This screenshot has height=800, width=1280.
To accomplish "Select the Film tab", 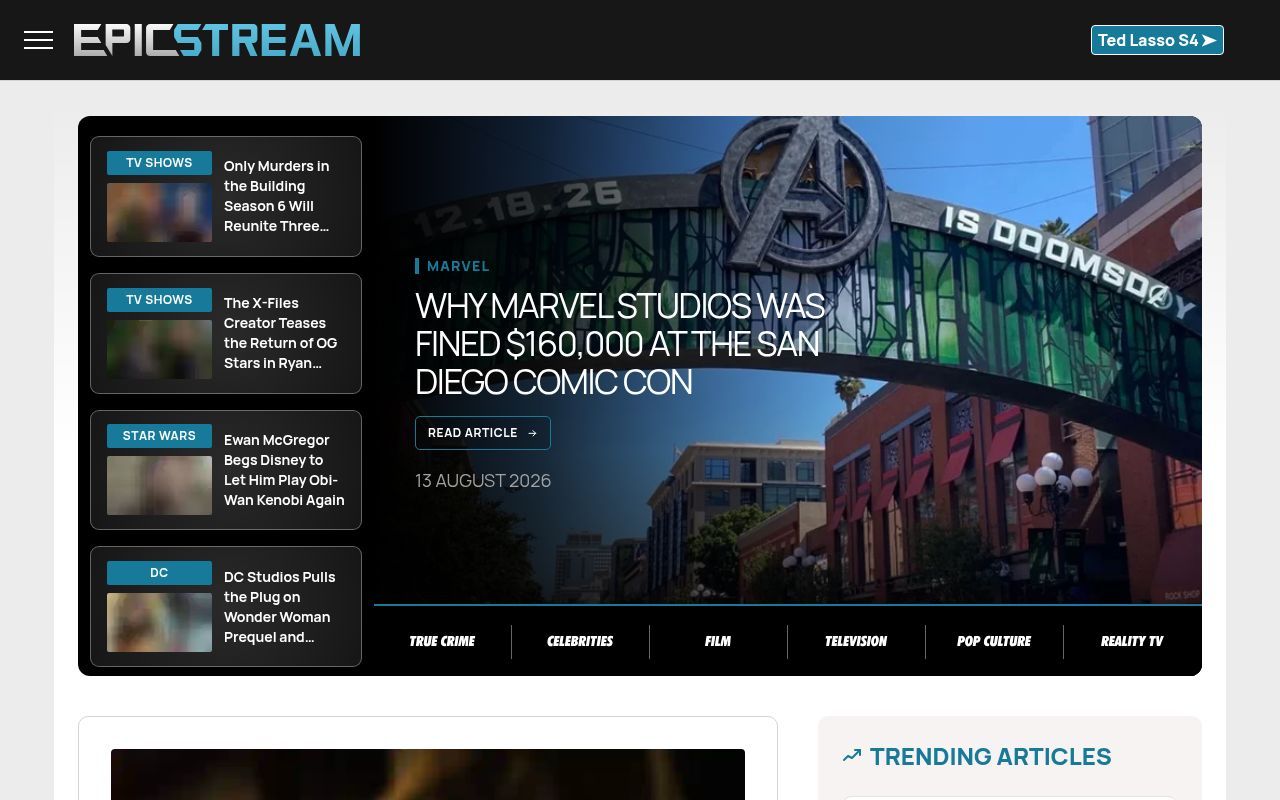I will coord(718,641).
